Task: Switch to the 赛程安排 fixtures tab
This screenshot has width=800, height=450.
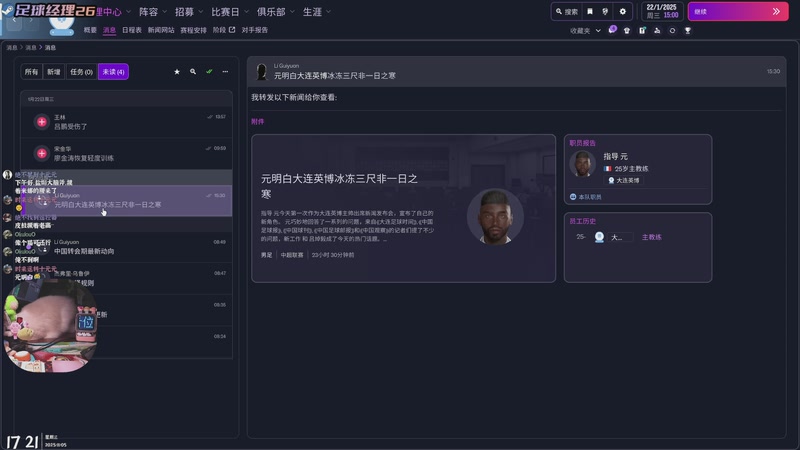Action: click(193, 30)
